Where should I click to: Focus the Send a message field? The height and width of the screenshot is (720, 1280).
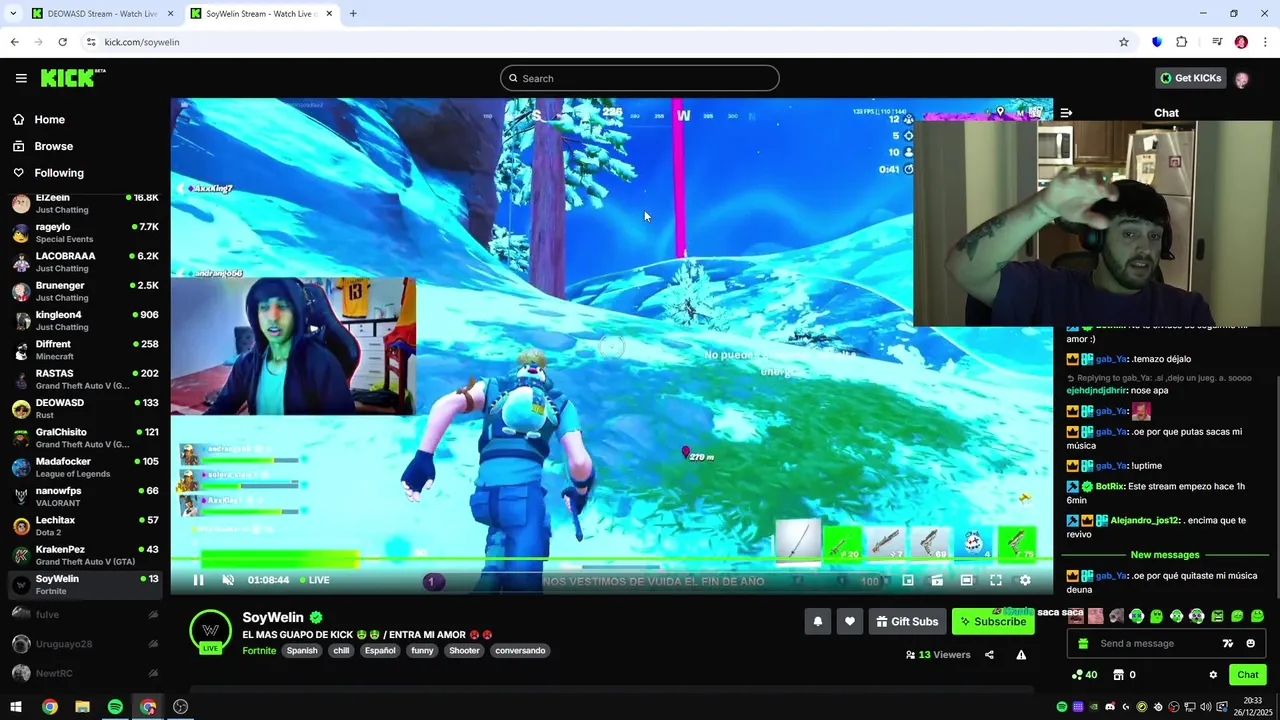coord(1150,644)
